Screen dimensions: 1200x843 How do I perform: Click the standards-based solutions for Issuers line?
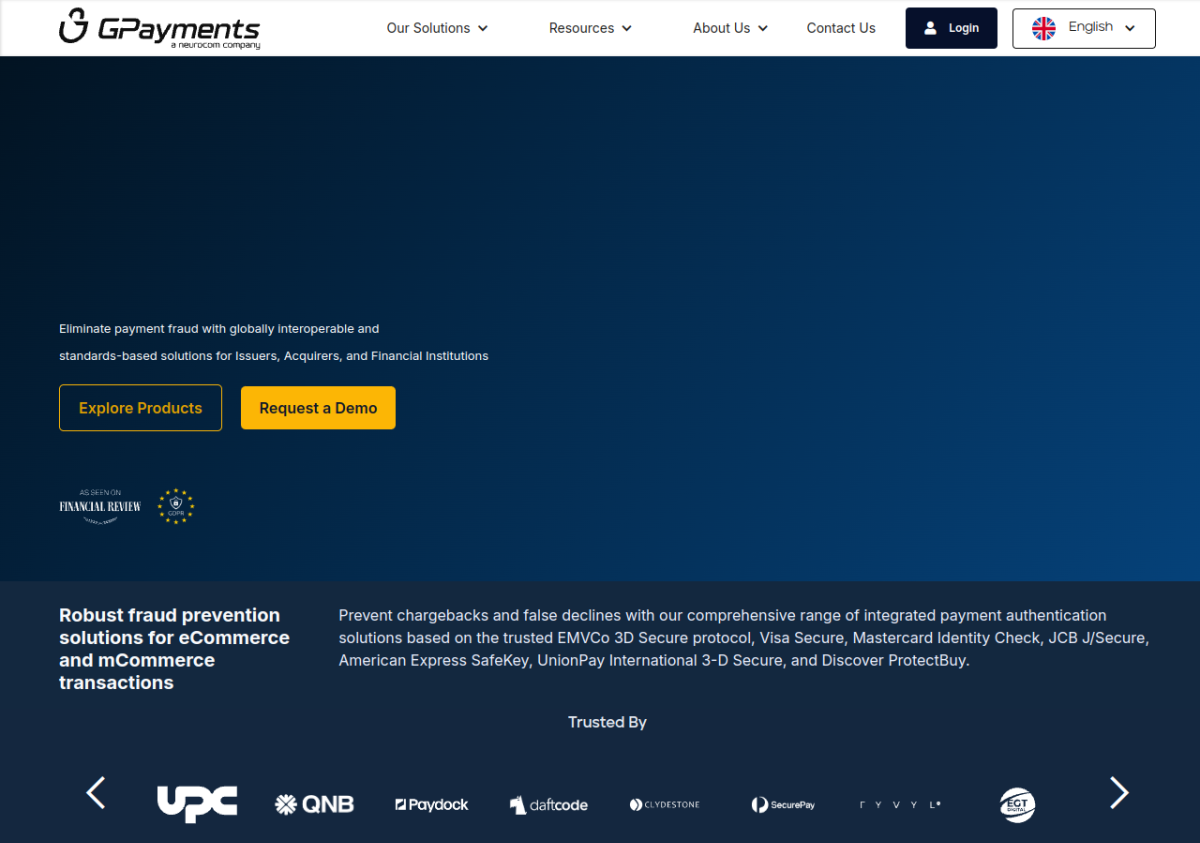(x=274, y=355)
